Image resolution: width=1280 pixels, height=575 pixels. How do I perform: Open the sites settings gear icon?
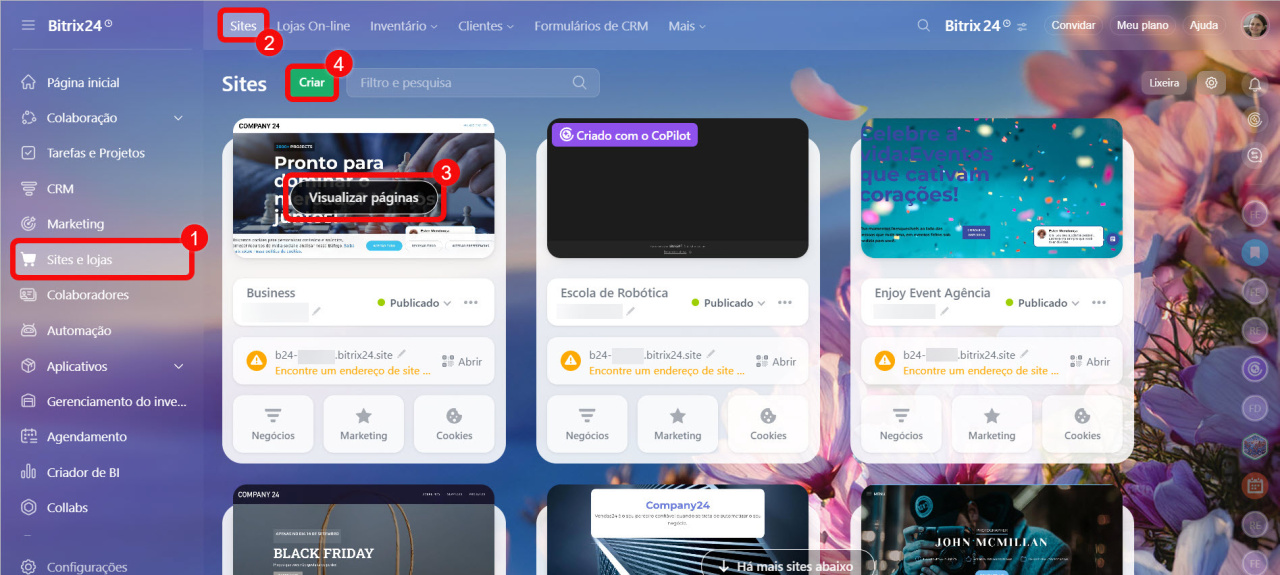[1211, 83]
